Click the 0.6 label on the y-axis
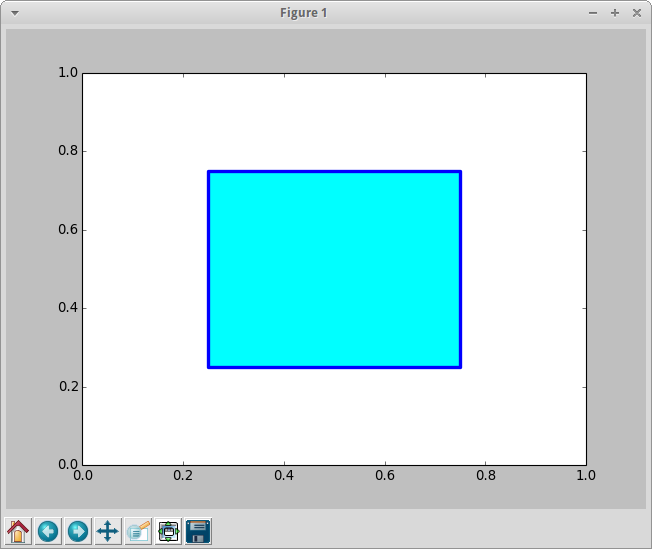The image size is (652, 549). 68,229
